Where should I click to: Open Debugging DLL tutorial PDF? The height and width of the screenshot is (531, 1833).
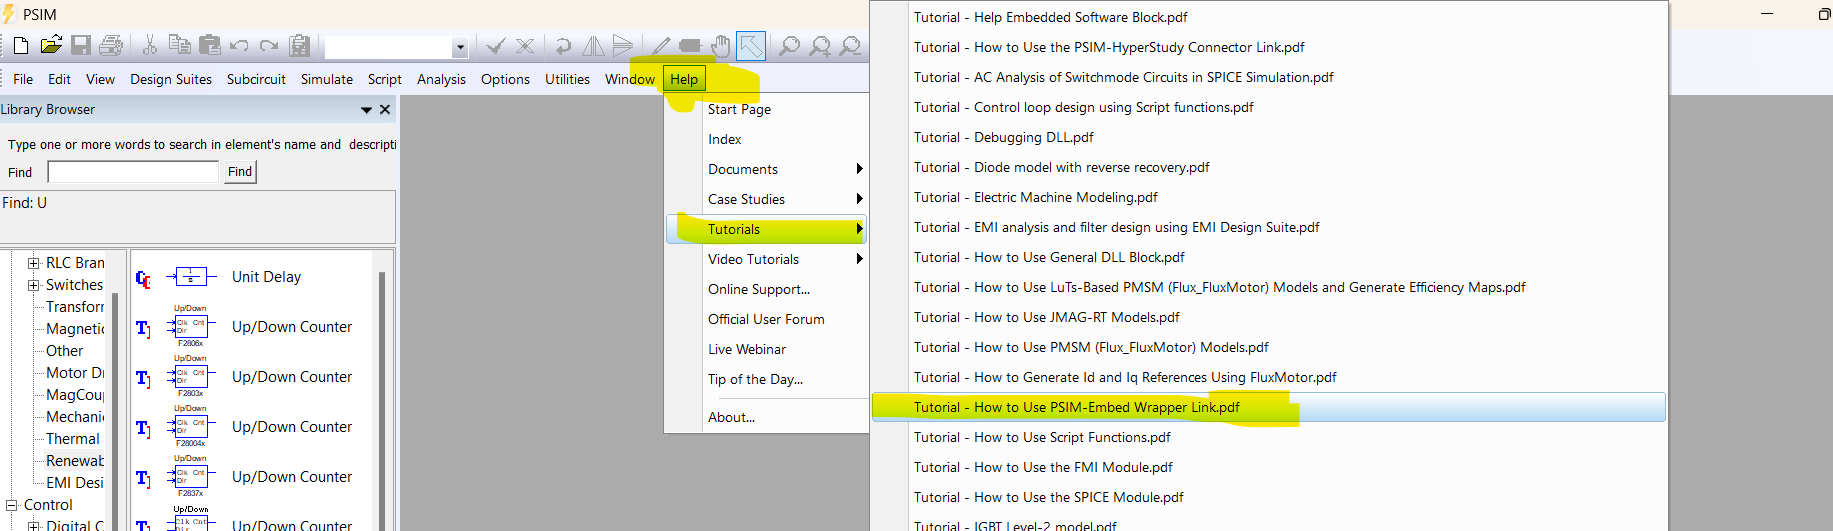click(x=1269, y=137)
